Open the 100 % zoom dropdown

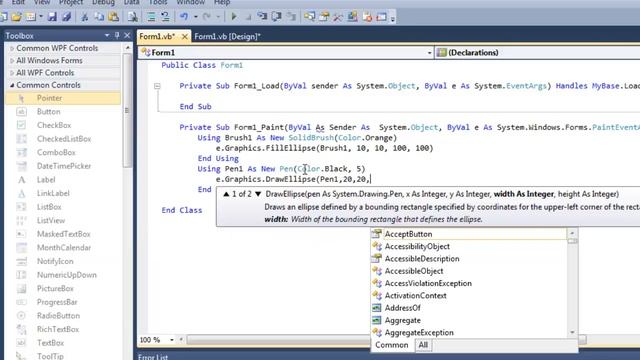[172, 340]
